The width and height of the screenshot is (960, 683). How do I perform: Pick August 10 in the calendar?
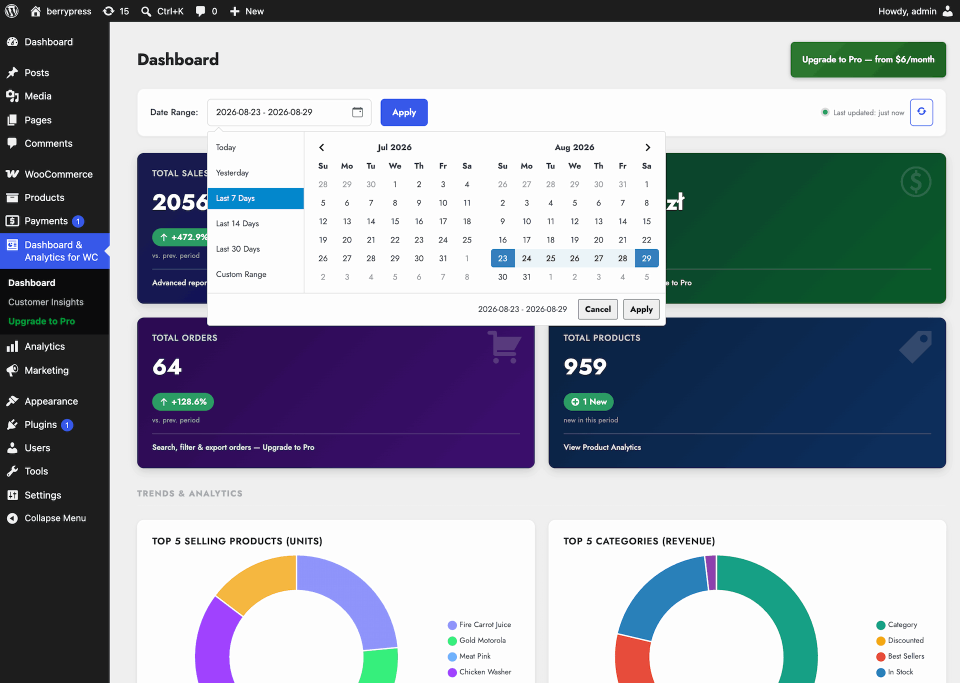click(527, 222)
